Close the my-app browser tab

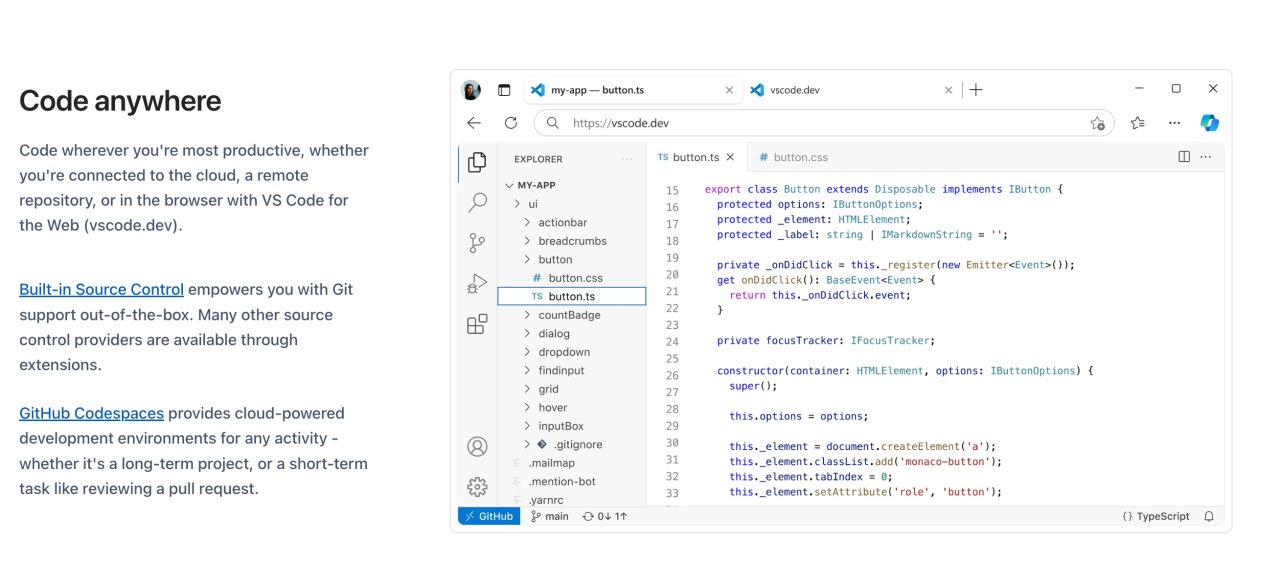pos(728,90)
